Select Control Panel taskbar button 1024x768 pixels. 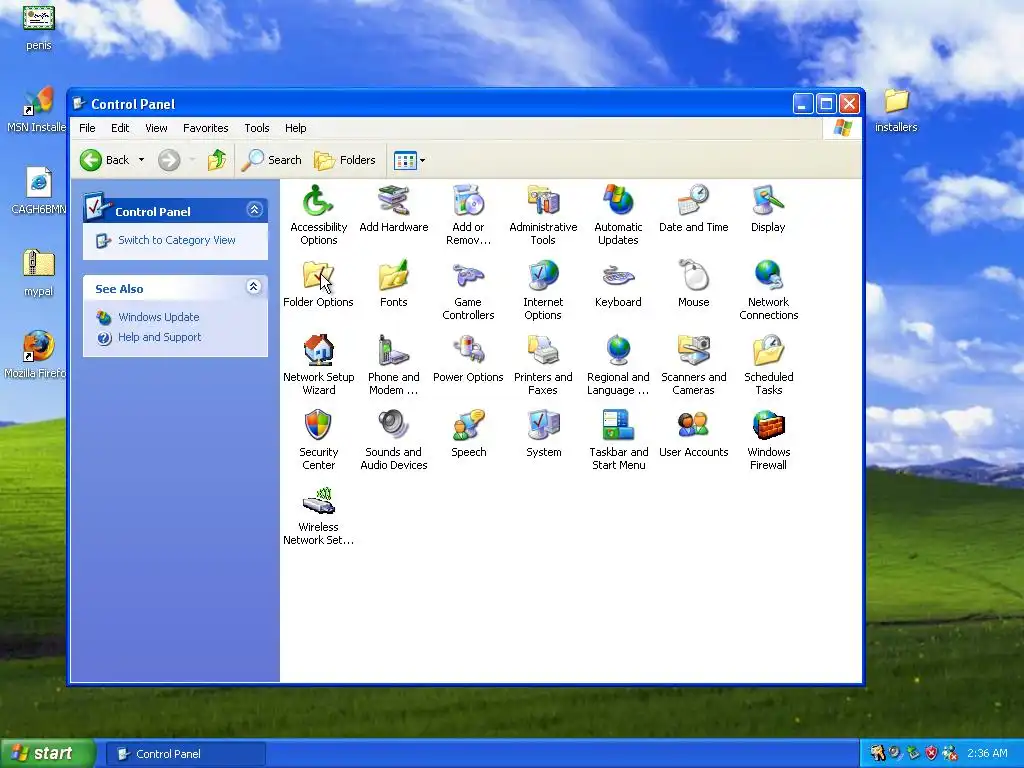click(x=186, y=754)
